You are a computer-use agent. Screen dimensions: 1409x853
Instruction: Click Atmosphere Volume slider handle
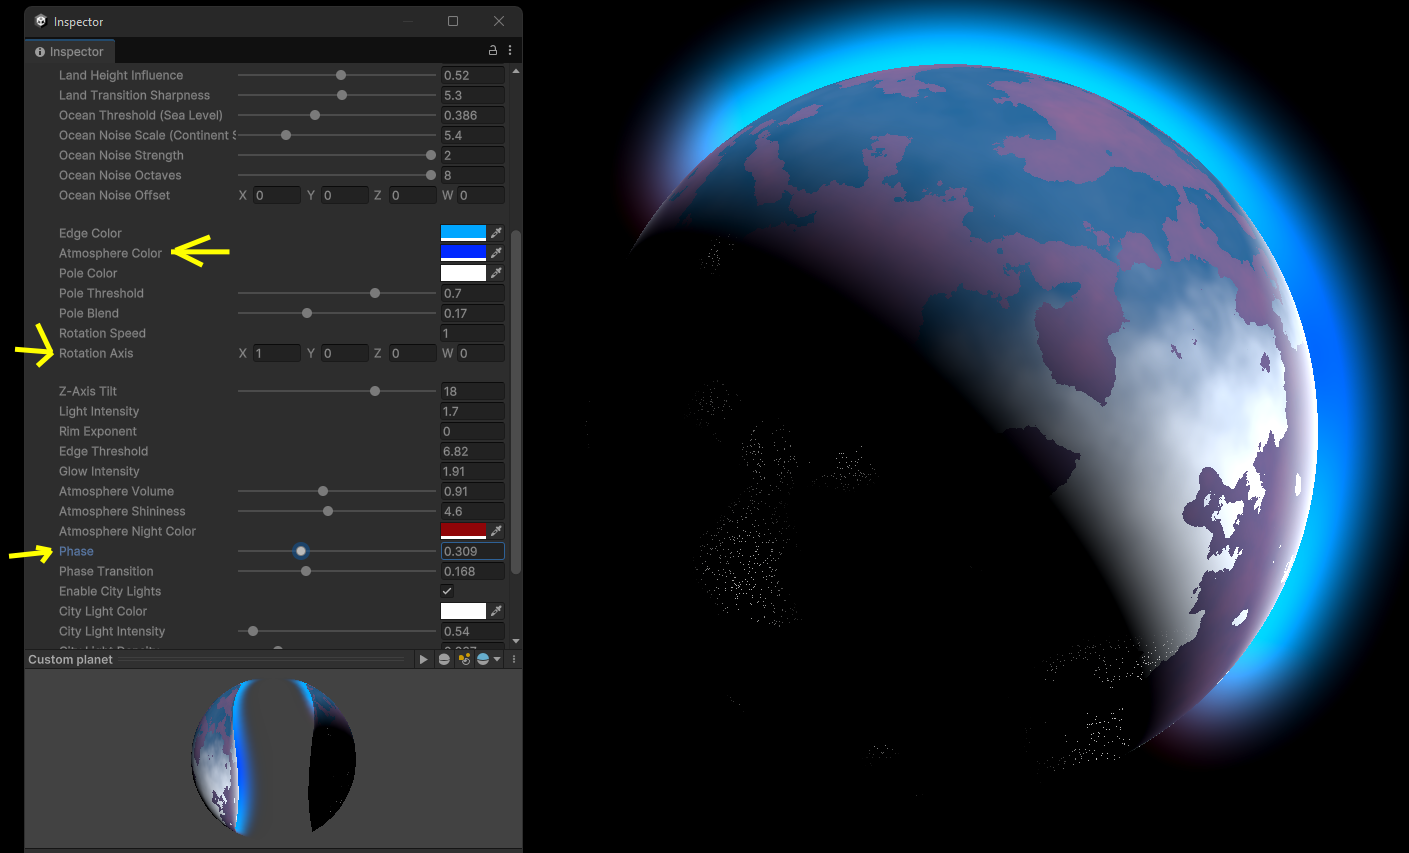coord(323,491)
